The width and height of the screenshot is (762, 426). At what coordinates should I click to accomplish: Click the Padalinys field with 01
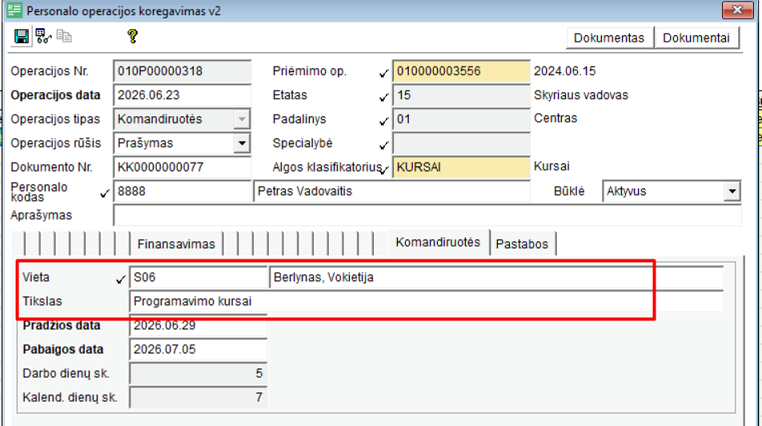click(461, 119)
